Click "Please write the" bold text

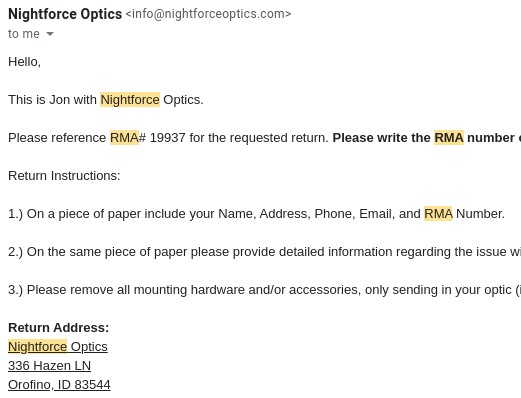pyautogui.click(x=381, y=138)
